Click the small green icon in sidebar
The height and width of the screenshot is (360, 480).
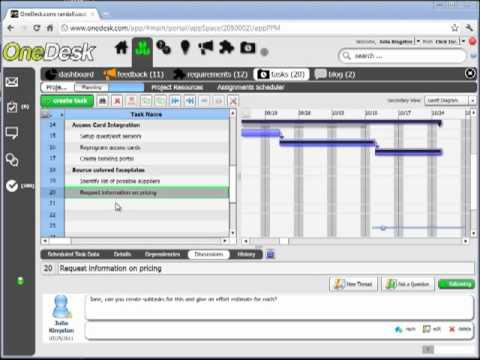pos(20,281)
